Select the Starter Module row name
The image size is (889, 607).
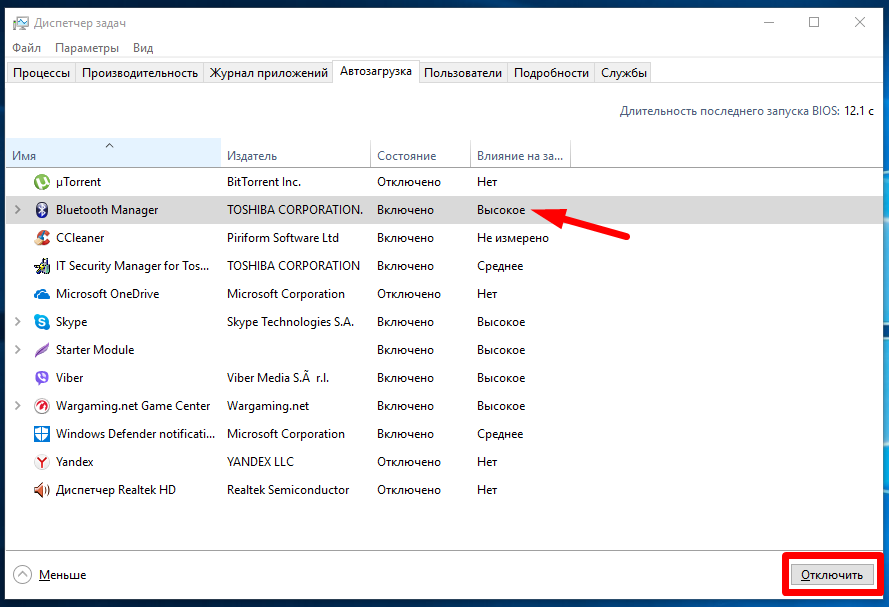pos(95,350)
